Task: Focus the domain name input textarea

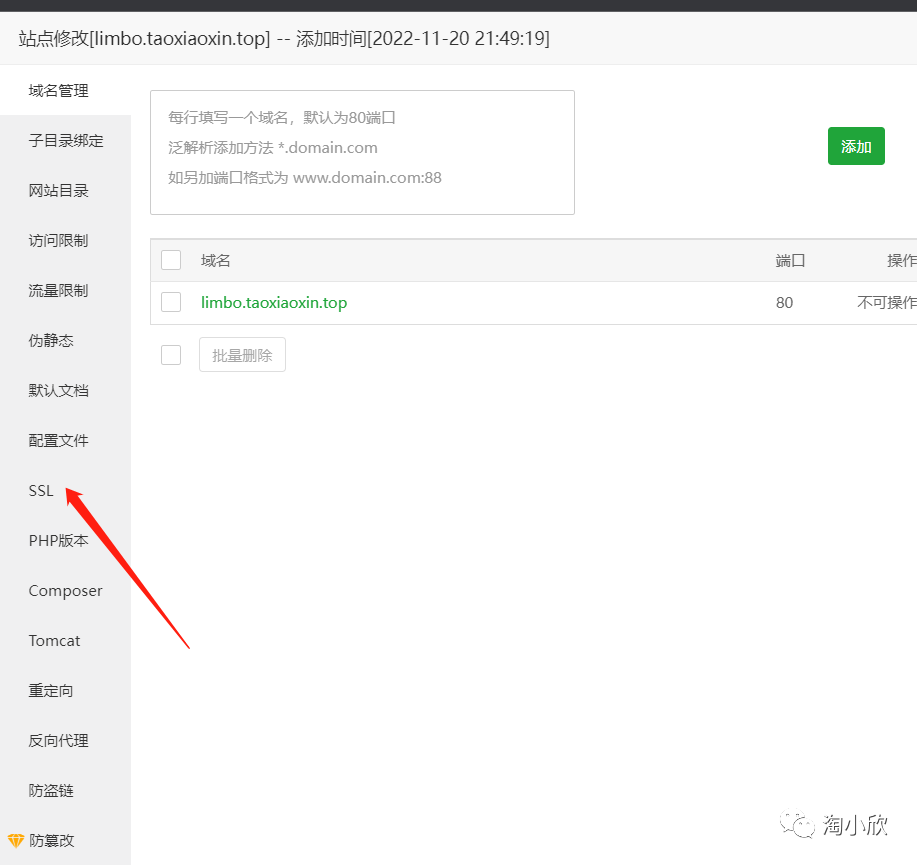Action: 363,152
